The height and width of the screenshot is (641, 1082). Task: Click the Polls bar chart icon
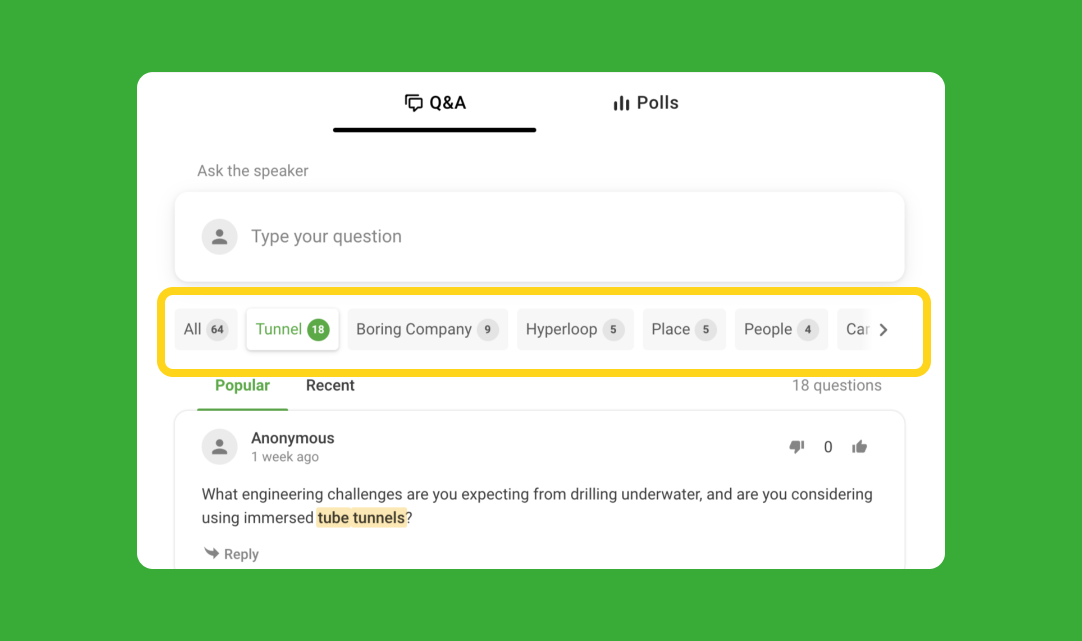pos(621,103)
